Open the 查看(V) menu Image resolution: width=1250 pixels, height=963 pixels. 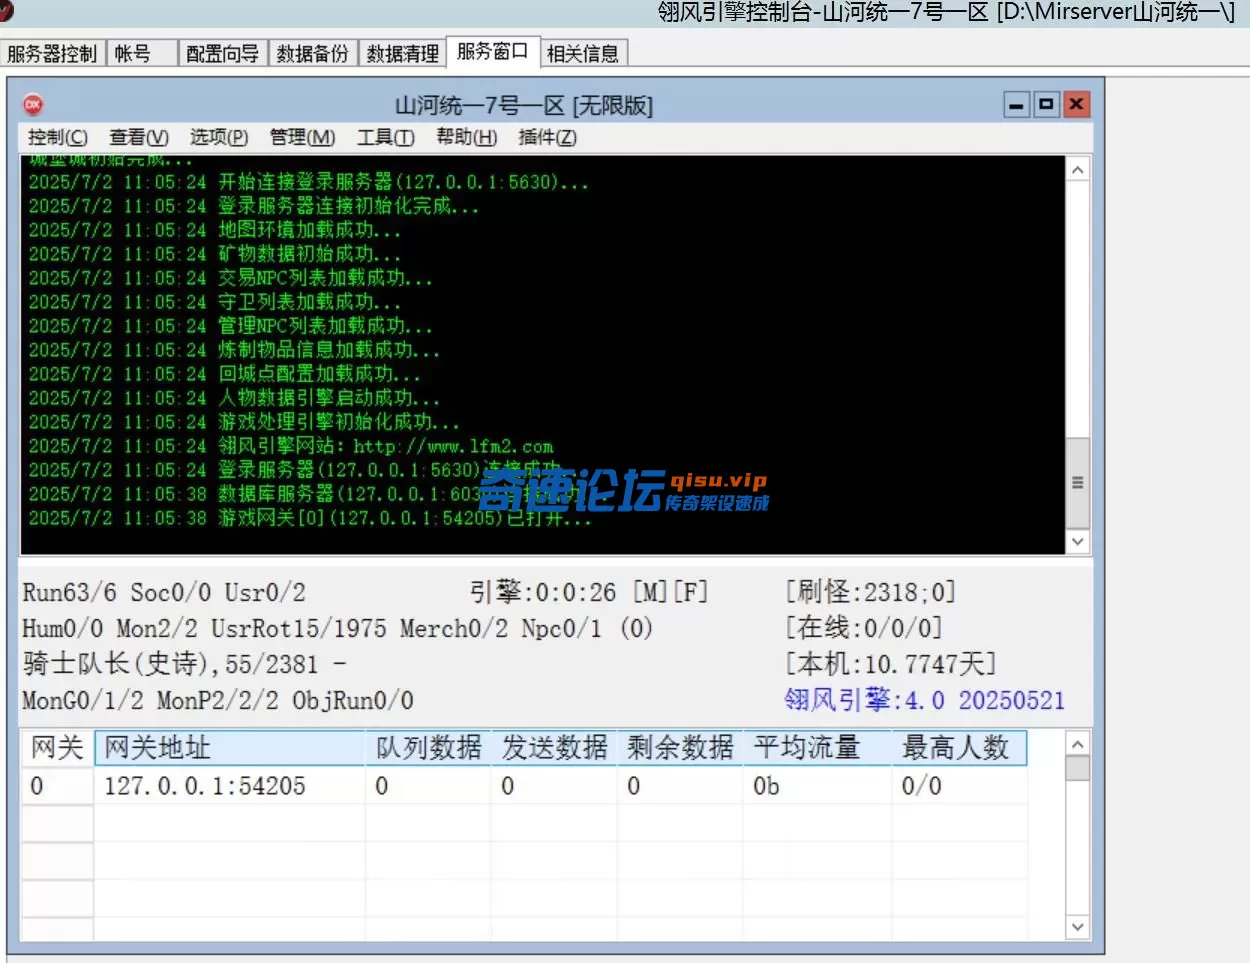pyautogui.click(x=138, y=137)
